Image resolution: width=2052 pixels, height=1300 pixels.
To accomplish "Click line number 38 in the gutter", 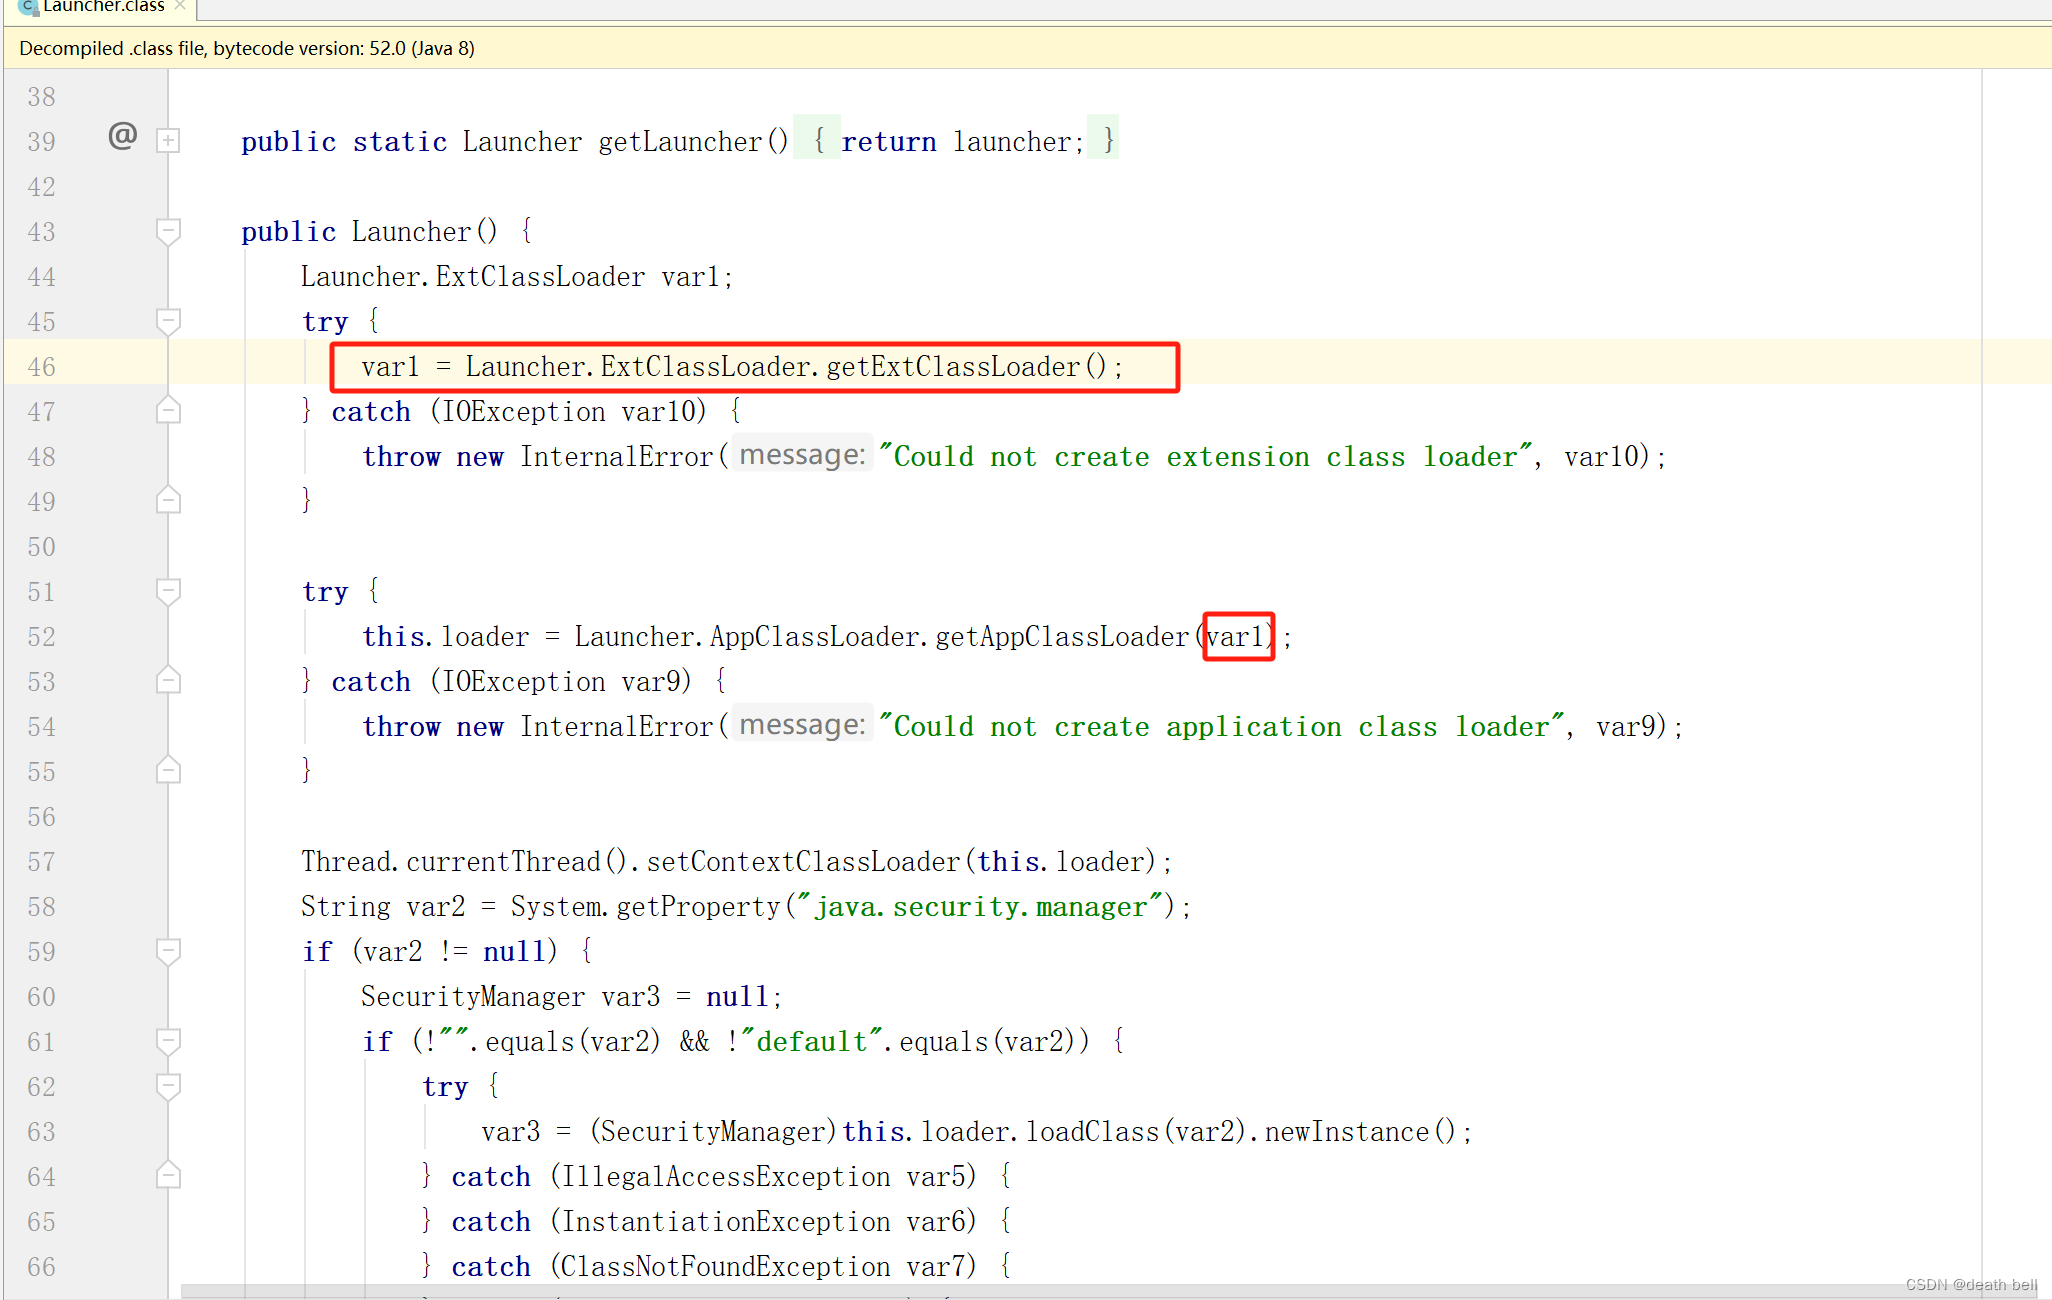I will point(41,97).
